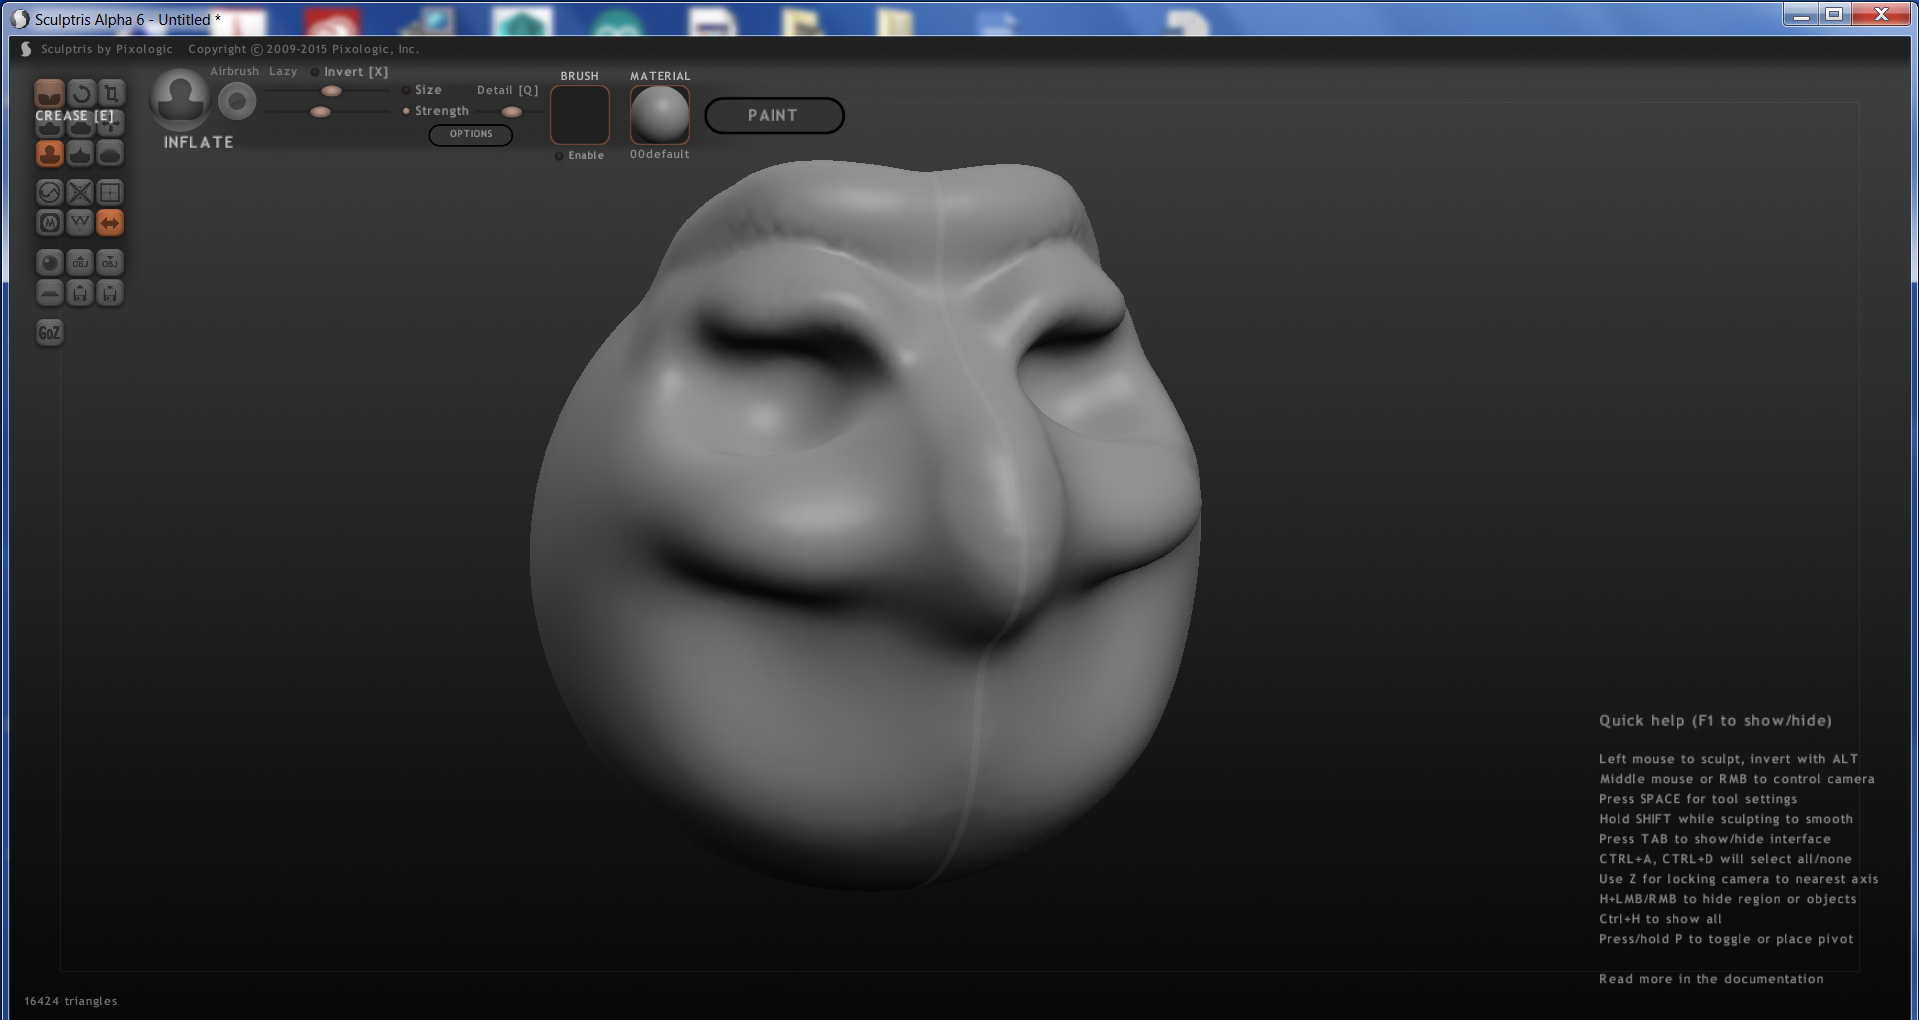Click the Subdivide all grid button
Viewport: 1919px width, 1020px height.
110,192
